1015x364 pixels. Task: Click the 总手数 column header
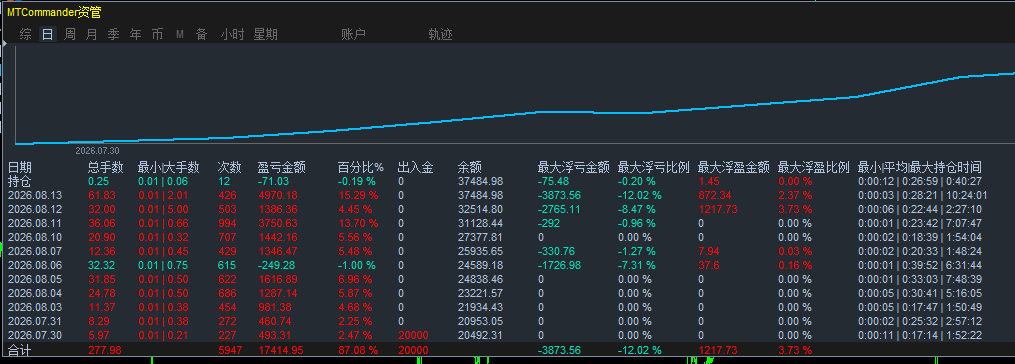[106, 168]
